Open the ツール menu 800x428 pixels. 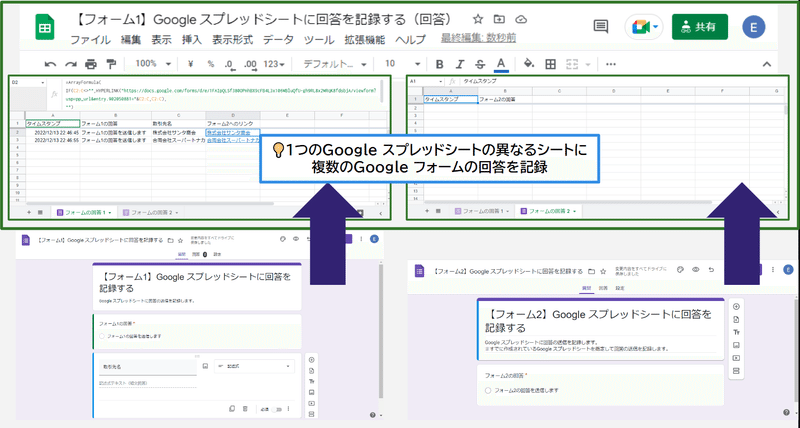pyautogui.click(x=319, y=40)
